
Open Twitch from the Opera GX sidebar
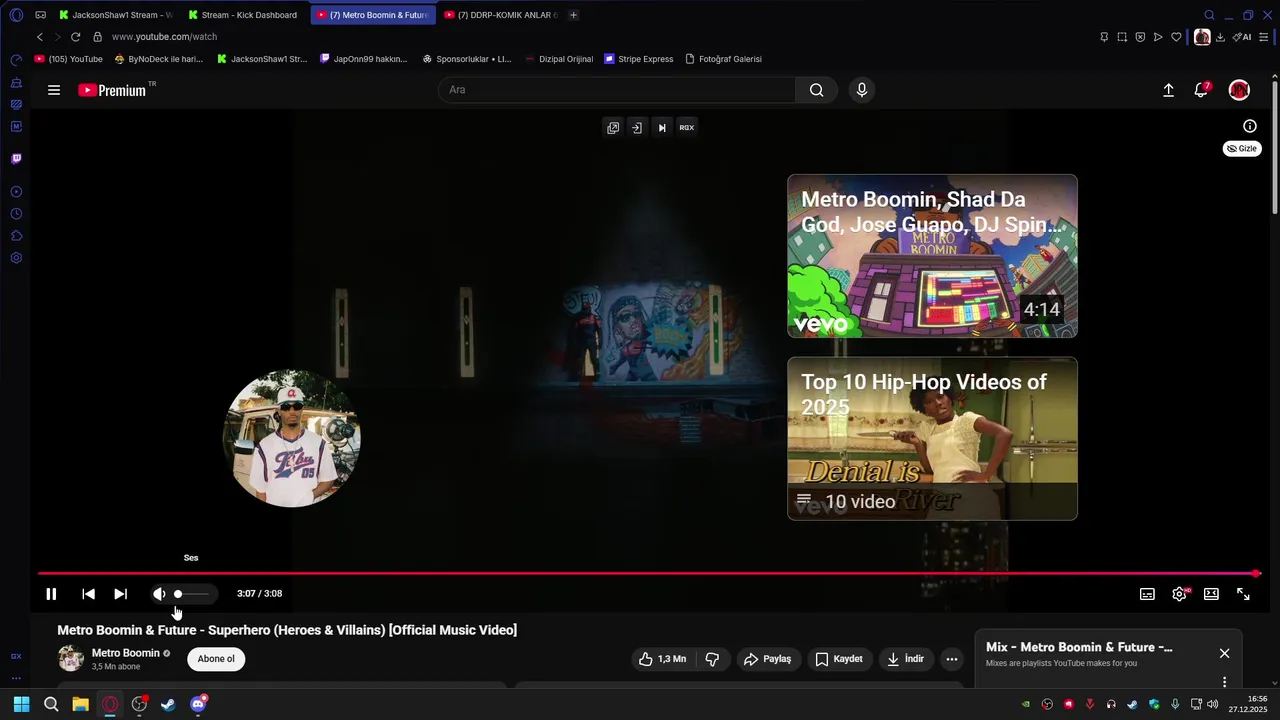[16, 159]
